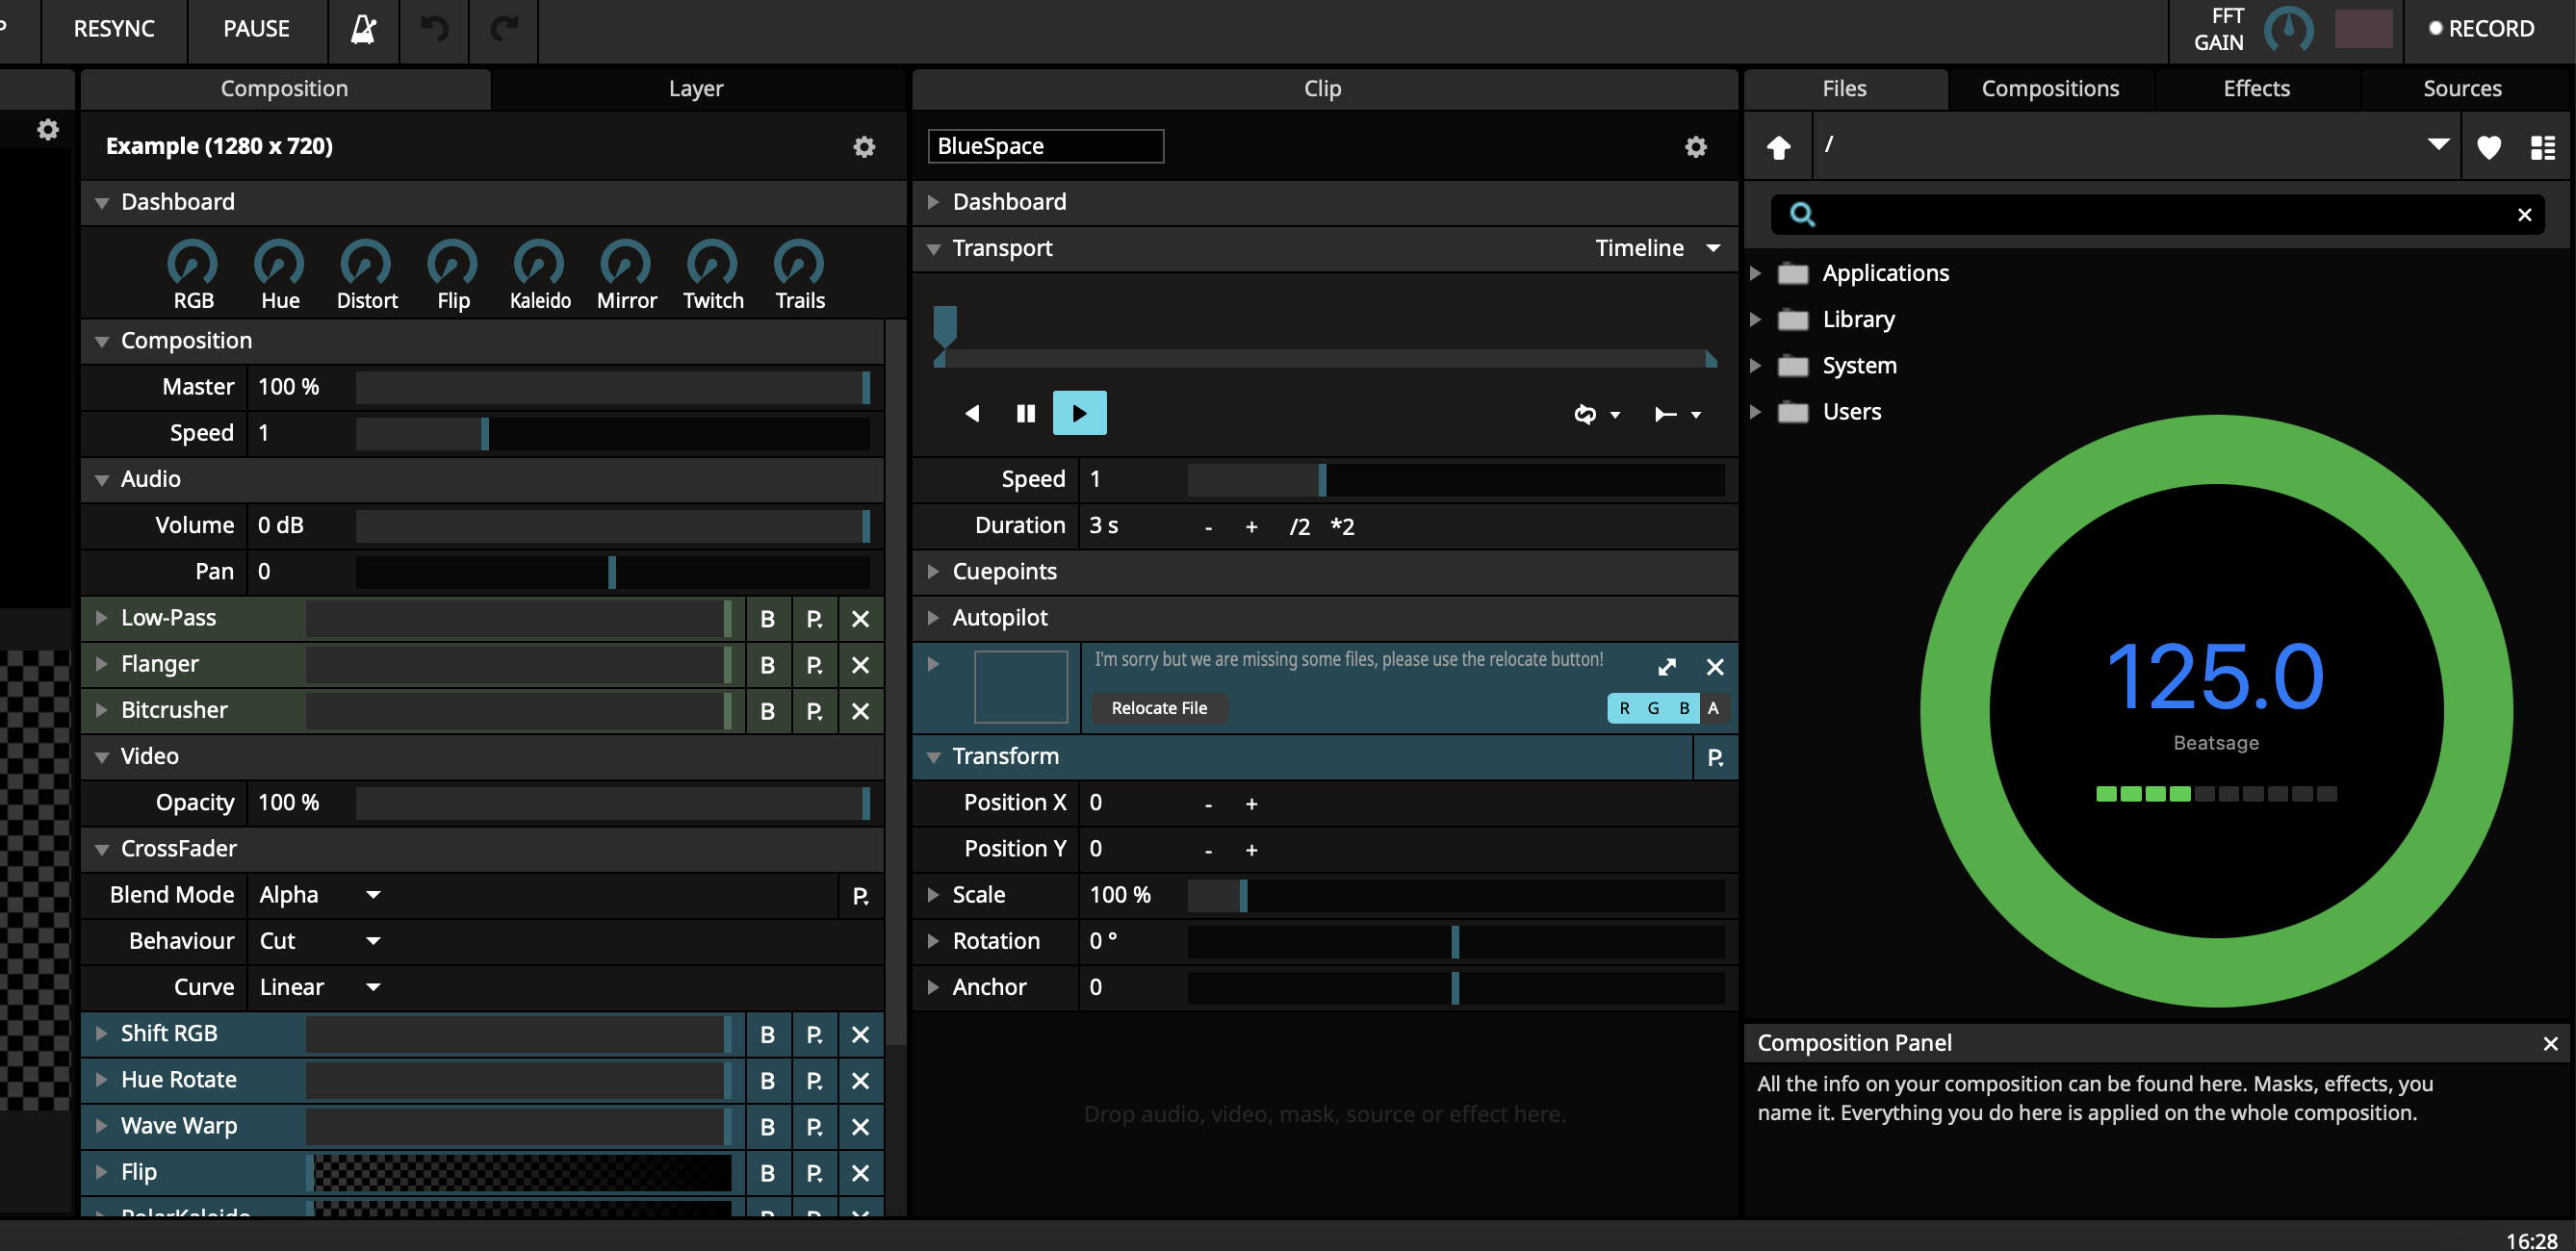Play the clip backwards
This screenshot has width=2576, height=1251.
[x=972, y=413]
